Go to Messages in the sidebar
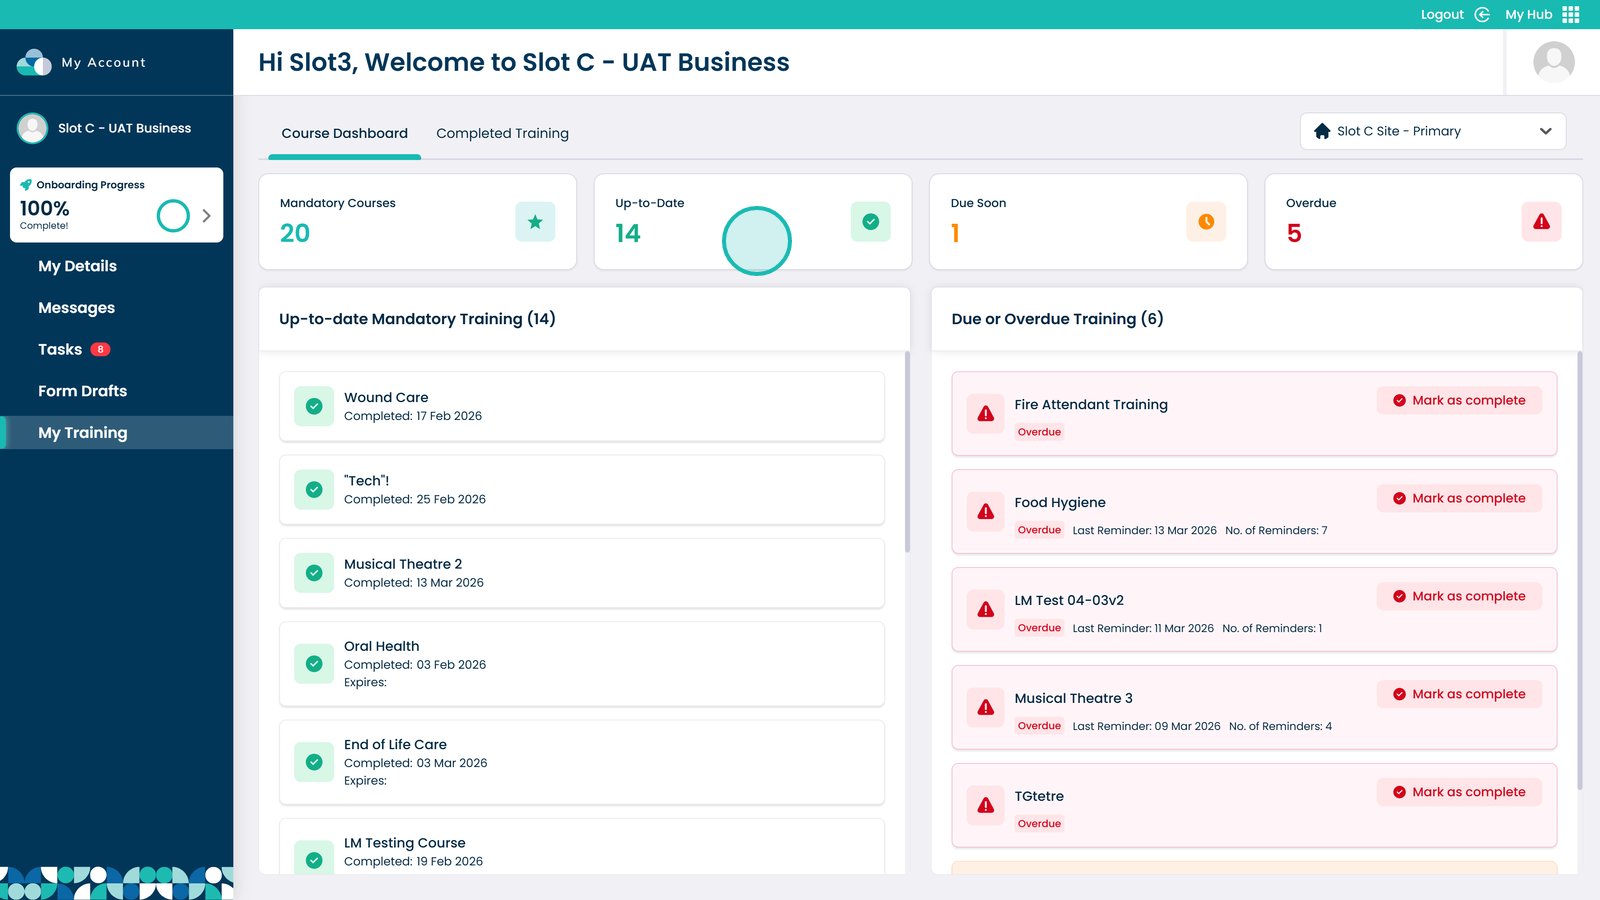 pyautogui.click(x=76, y=308)
